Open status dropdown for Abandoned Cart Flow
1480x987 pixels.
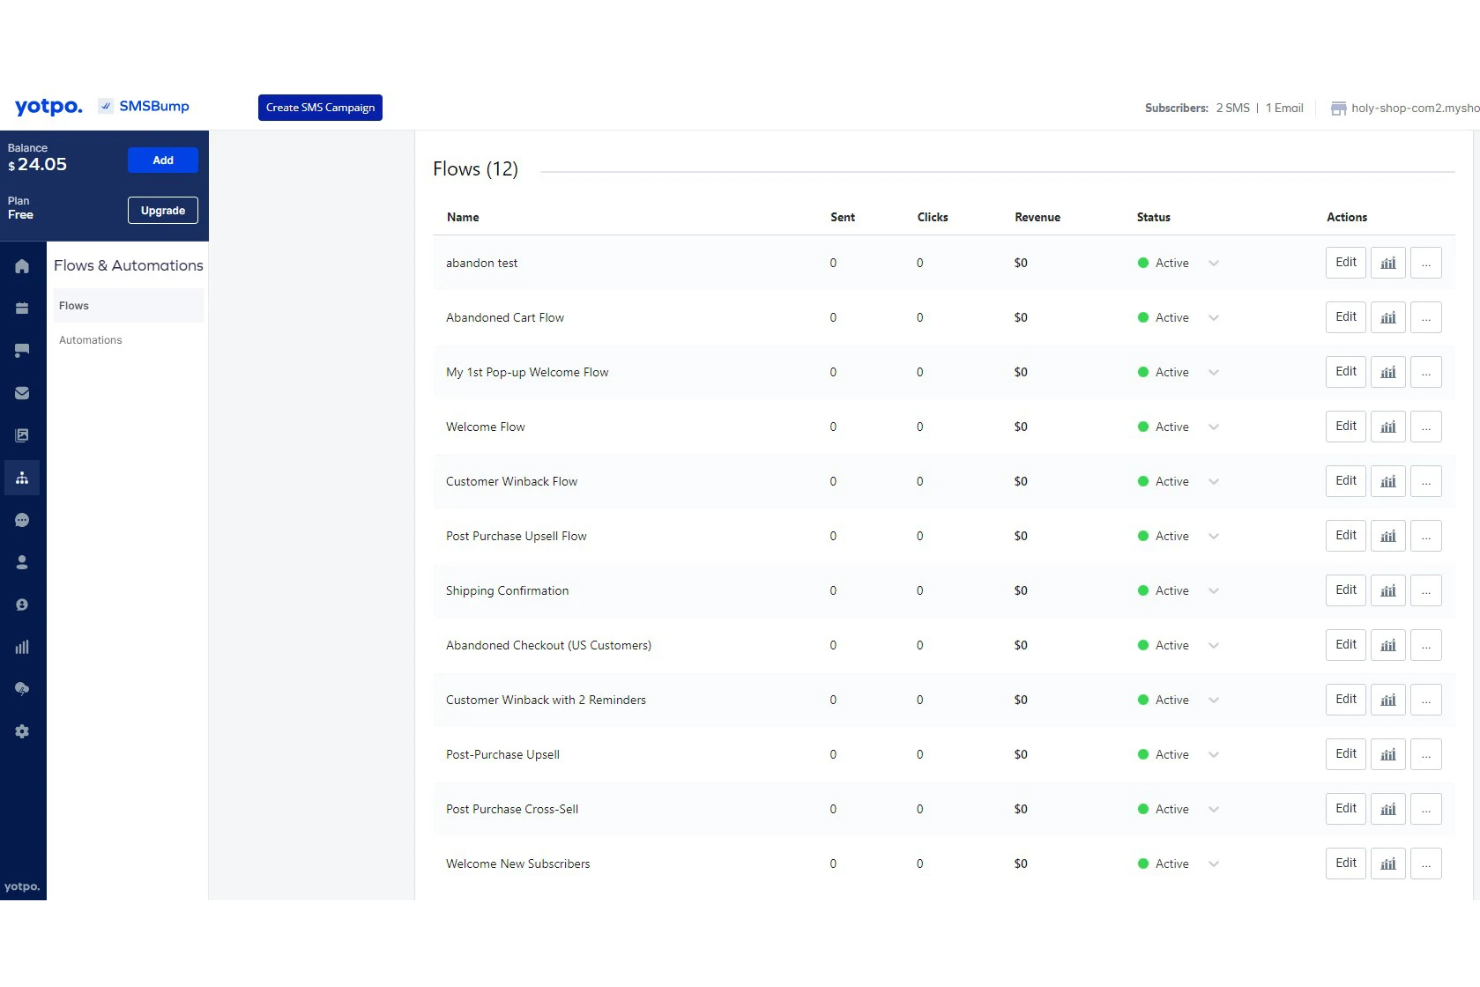coord(1213,317)
